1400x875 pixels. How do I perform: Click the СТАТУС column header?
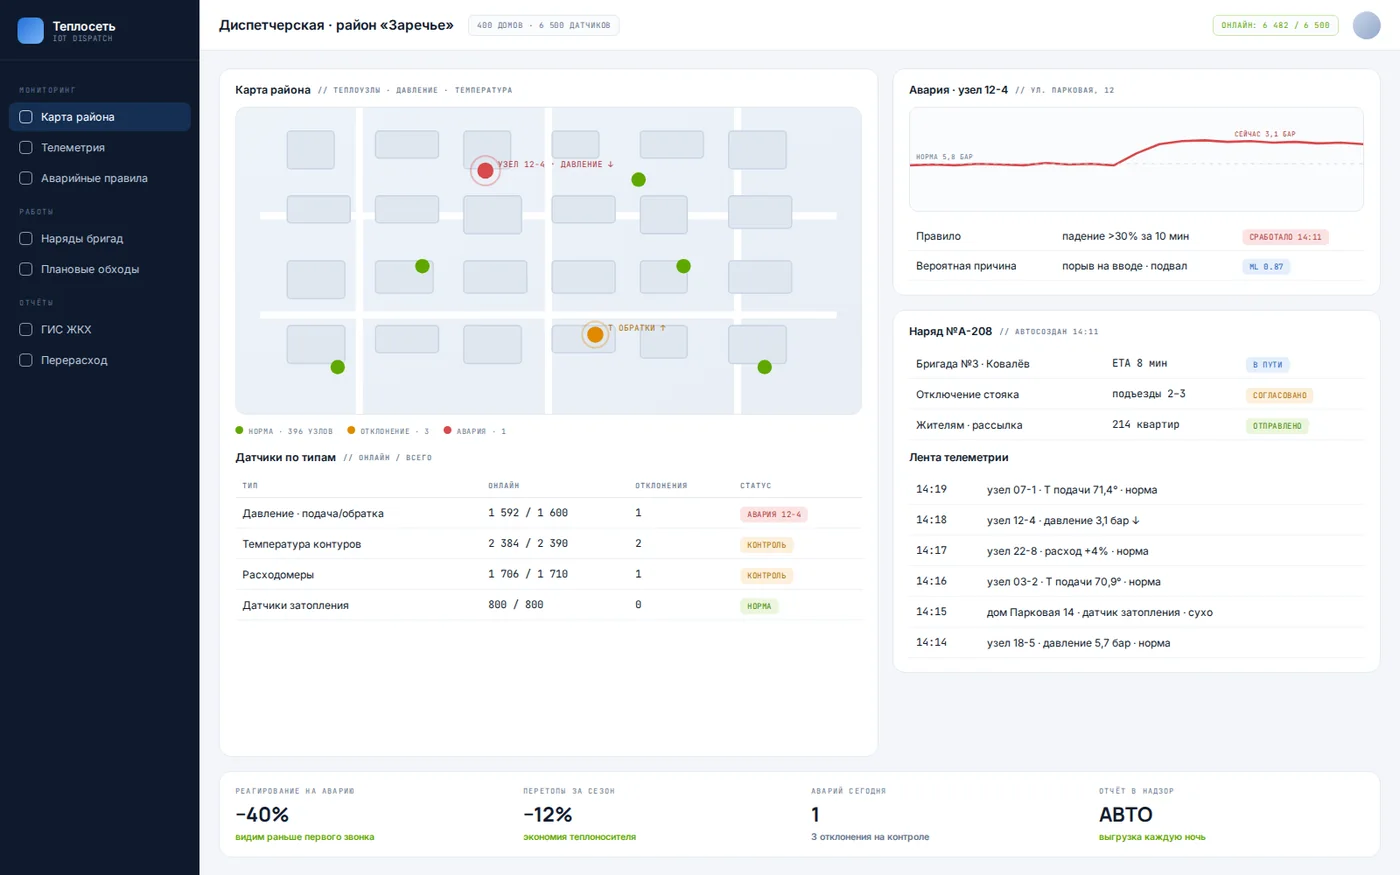756,486
